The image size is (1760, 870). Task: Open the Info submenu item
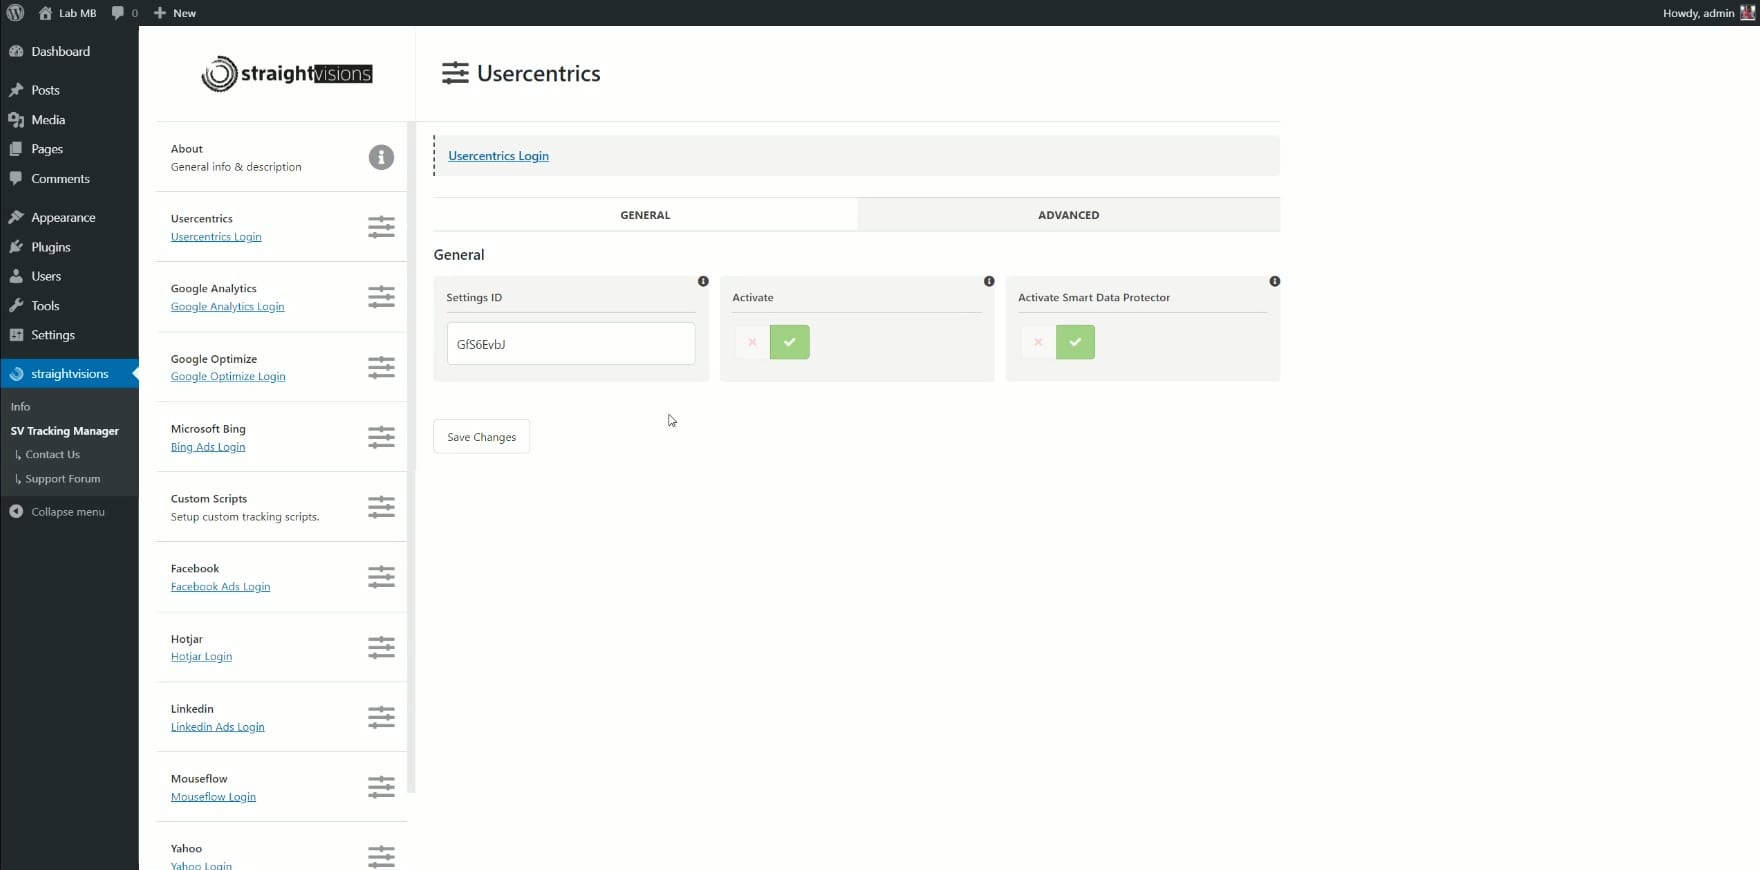[x=21, y=407]
